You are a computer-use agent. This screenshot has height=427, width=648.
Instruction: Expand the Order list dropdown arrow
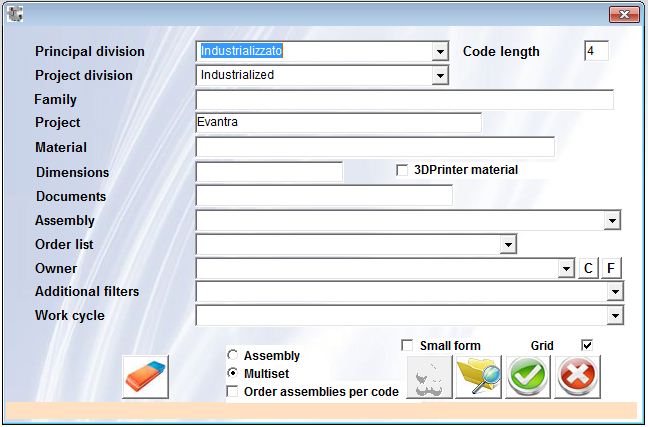pos(508,244)
